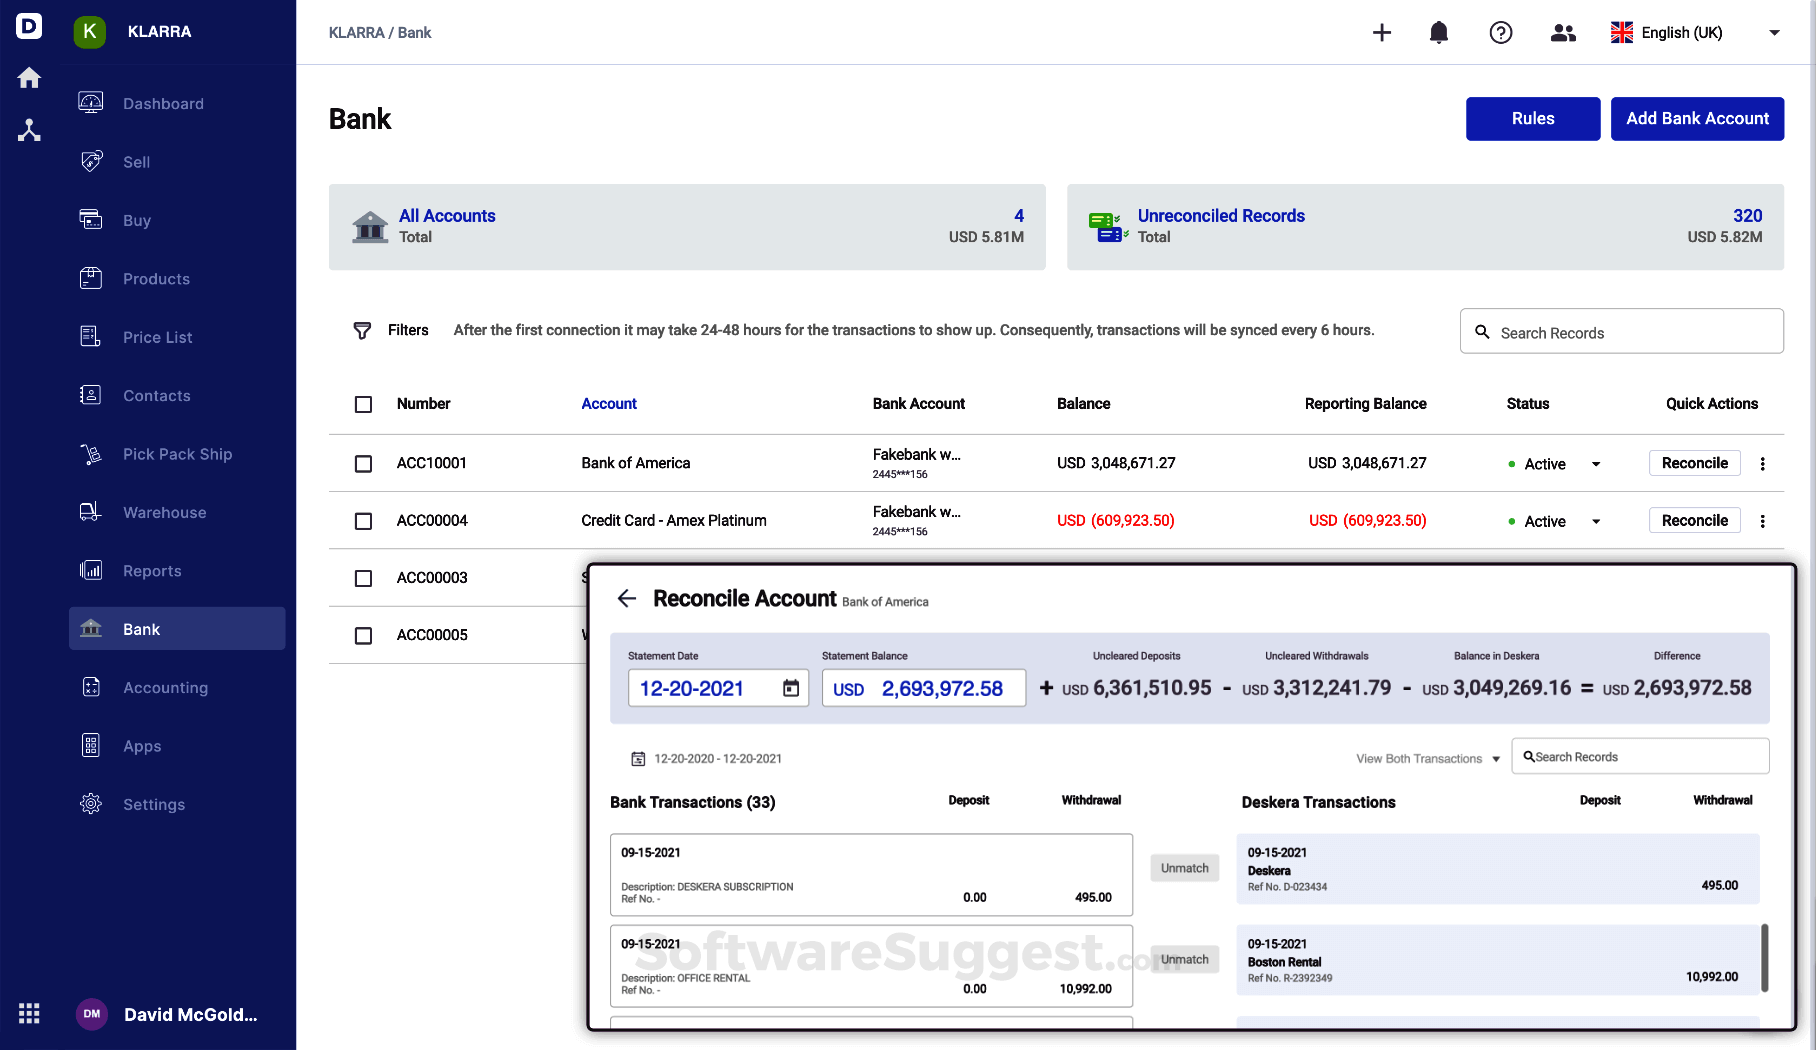This screenshot has width=1816, height=1050.
Task: Go back from Reconcile Account panel
Action: [627, 598]
